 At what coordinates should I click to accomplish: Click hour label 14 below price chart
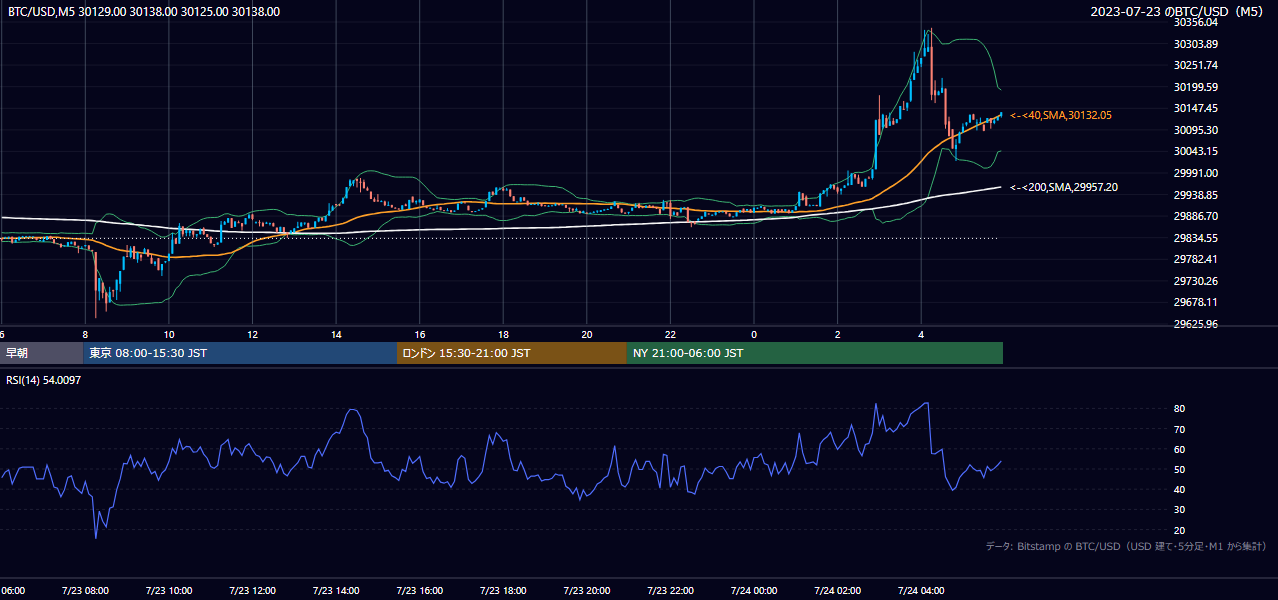[x=336, y=334]
